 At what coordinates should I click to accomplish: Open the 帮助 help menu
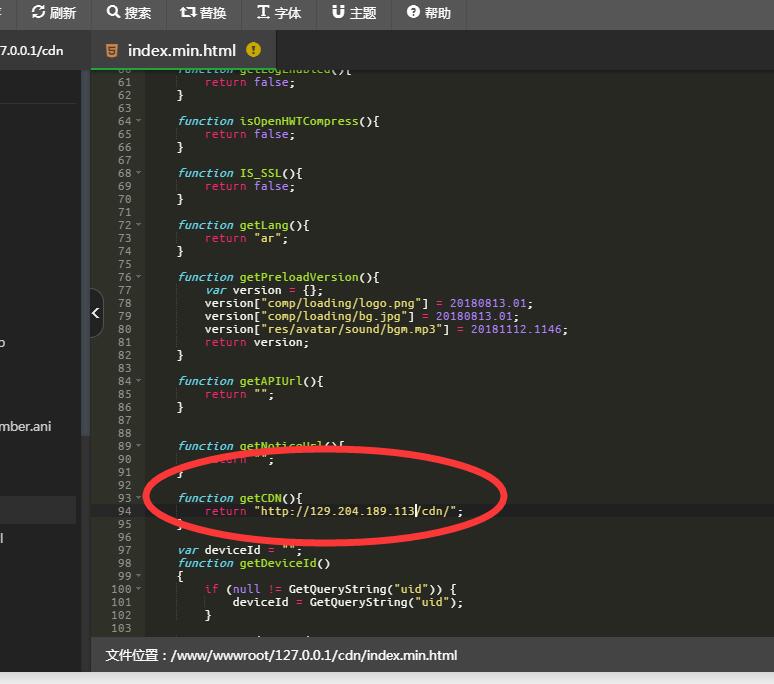(x=428, y=12)
